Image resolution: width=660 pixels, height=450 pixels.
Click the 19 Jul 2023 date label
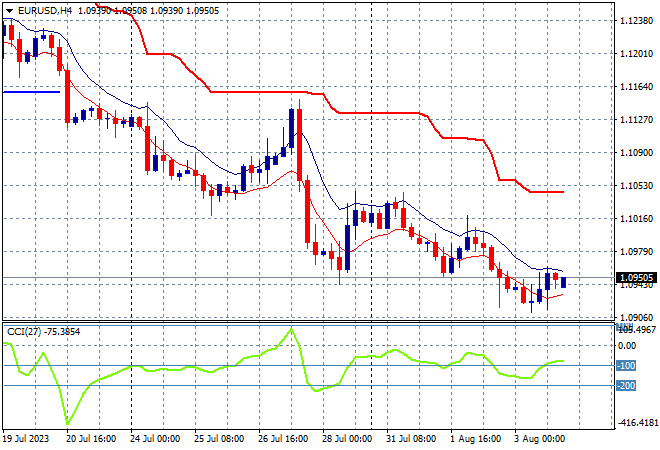pyautogui.click(x=26, y=439)
